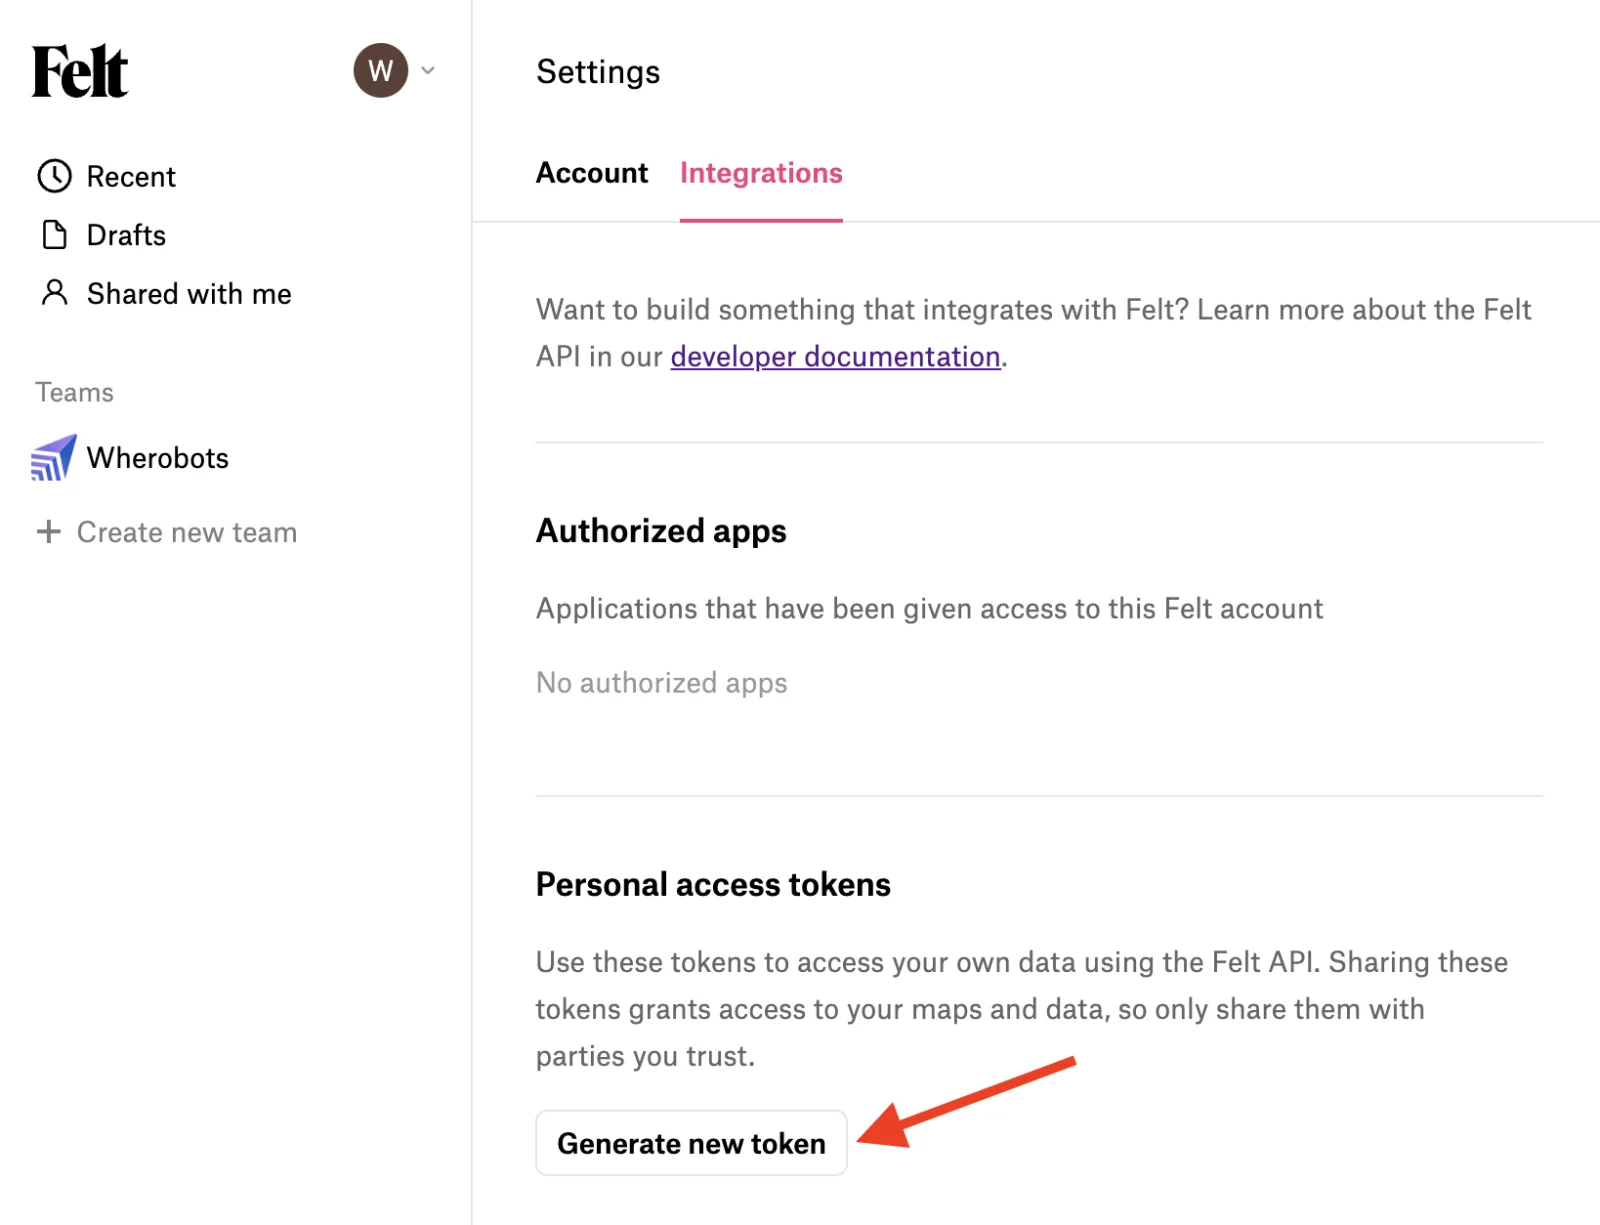Image resolution: width=1600 pixels, height=1225 pixels.
Task: Click the Recent clock icon
Action: coord(54,176)
